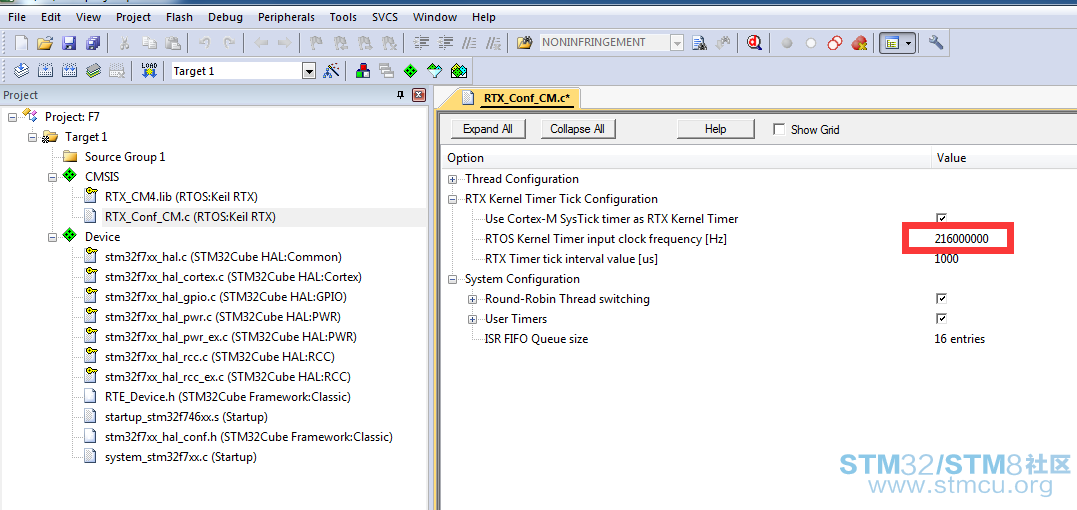
Task: Open Options for Target magic wand icon
Action: [332, 71]
